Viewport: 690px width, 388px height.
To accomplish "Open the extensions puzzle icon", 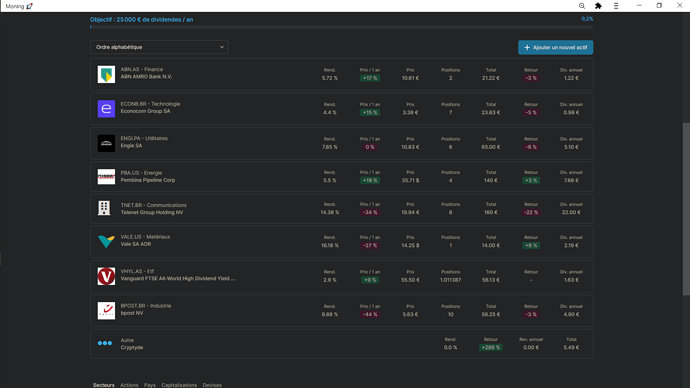I will pyautogui.click(x=598, y=6).
